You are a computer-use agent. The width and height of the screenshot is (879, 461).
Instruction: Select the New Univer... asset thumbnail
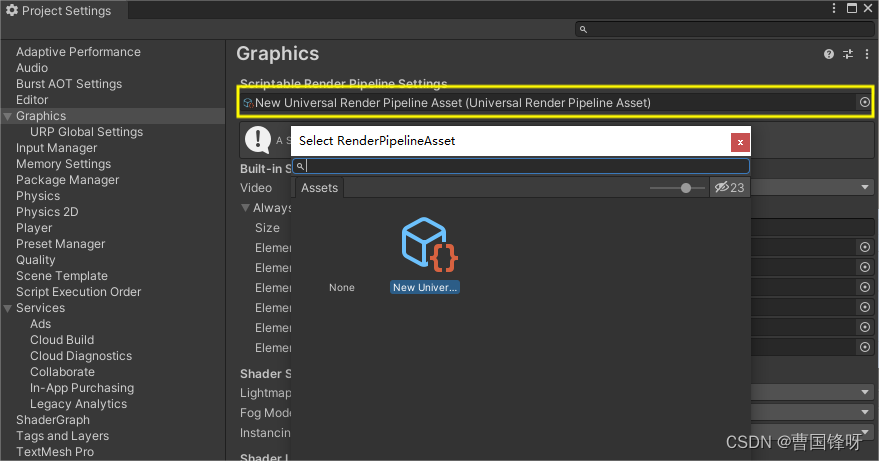click(x=425, y=255)
